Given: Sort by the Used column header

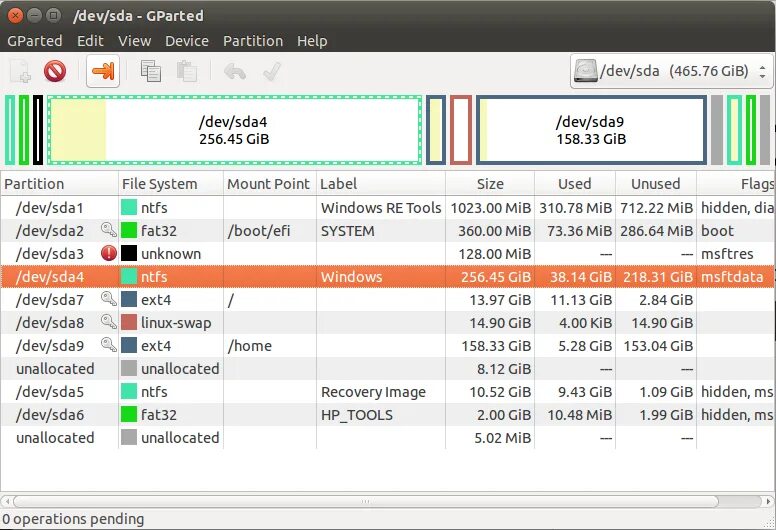Looking at the screenshot, I should (x=575, y=184).
